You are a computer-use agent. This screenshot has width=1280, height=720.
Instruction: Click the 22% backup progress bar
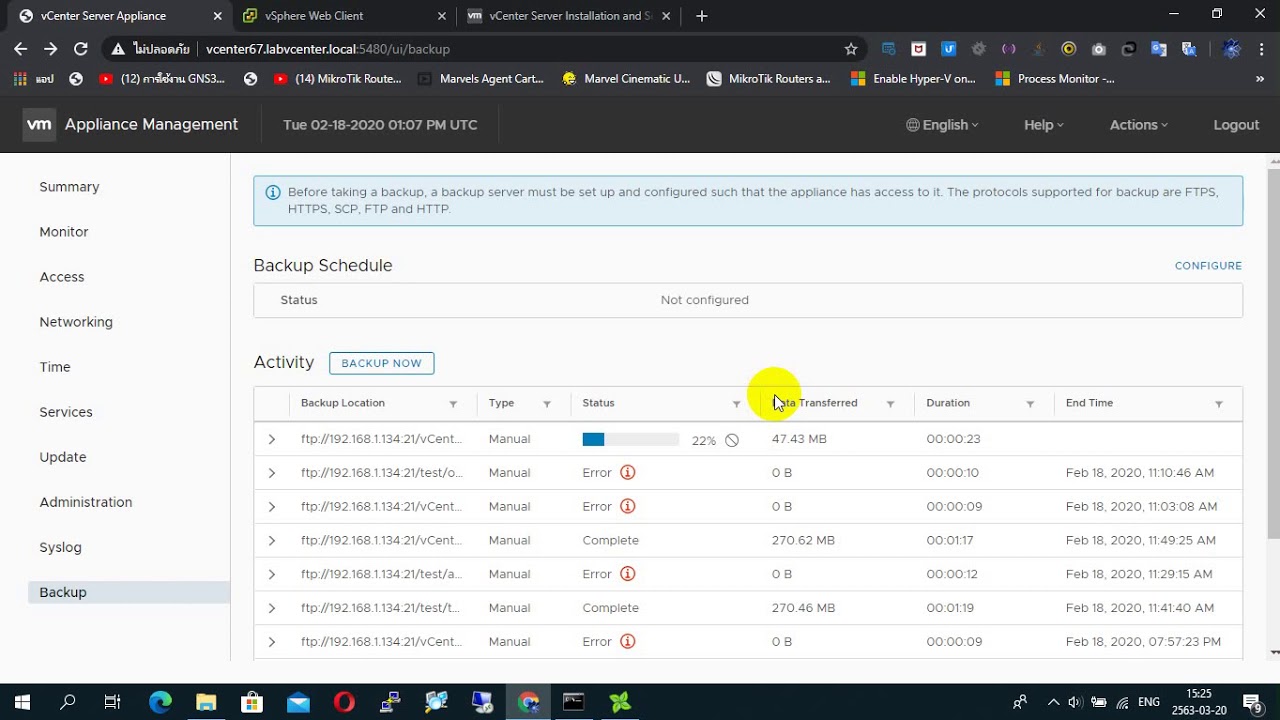pyautogui.click(x=631, y=440)
